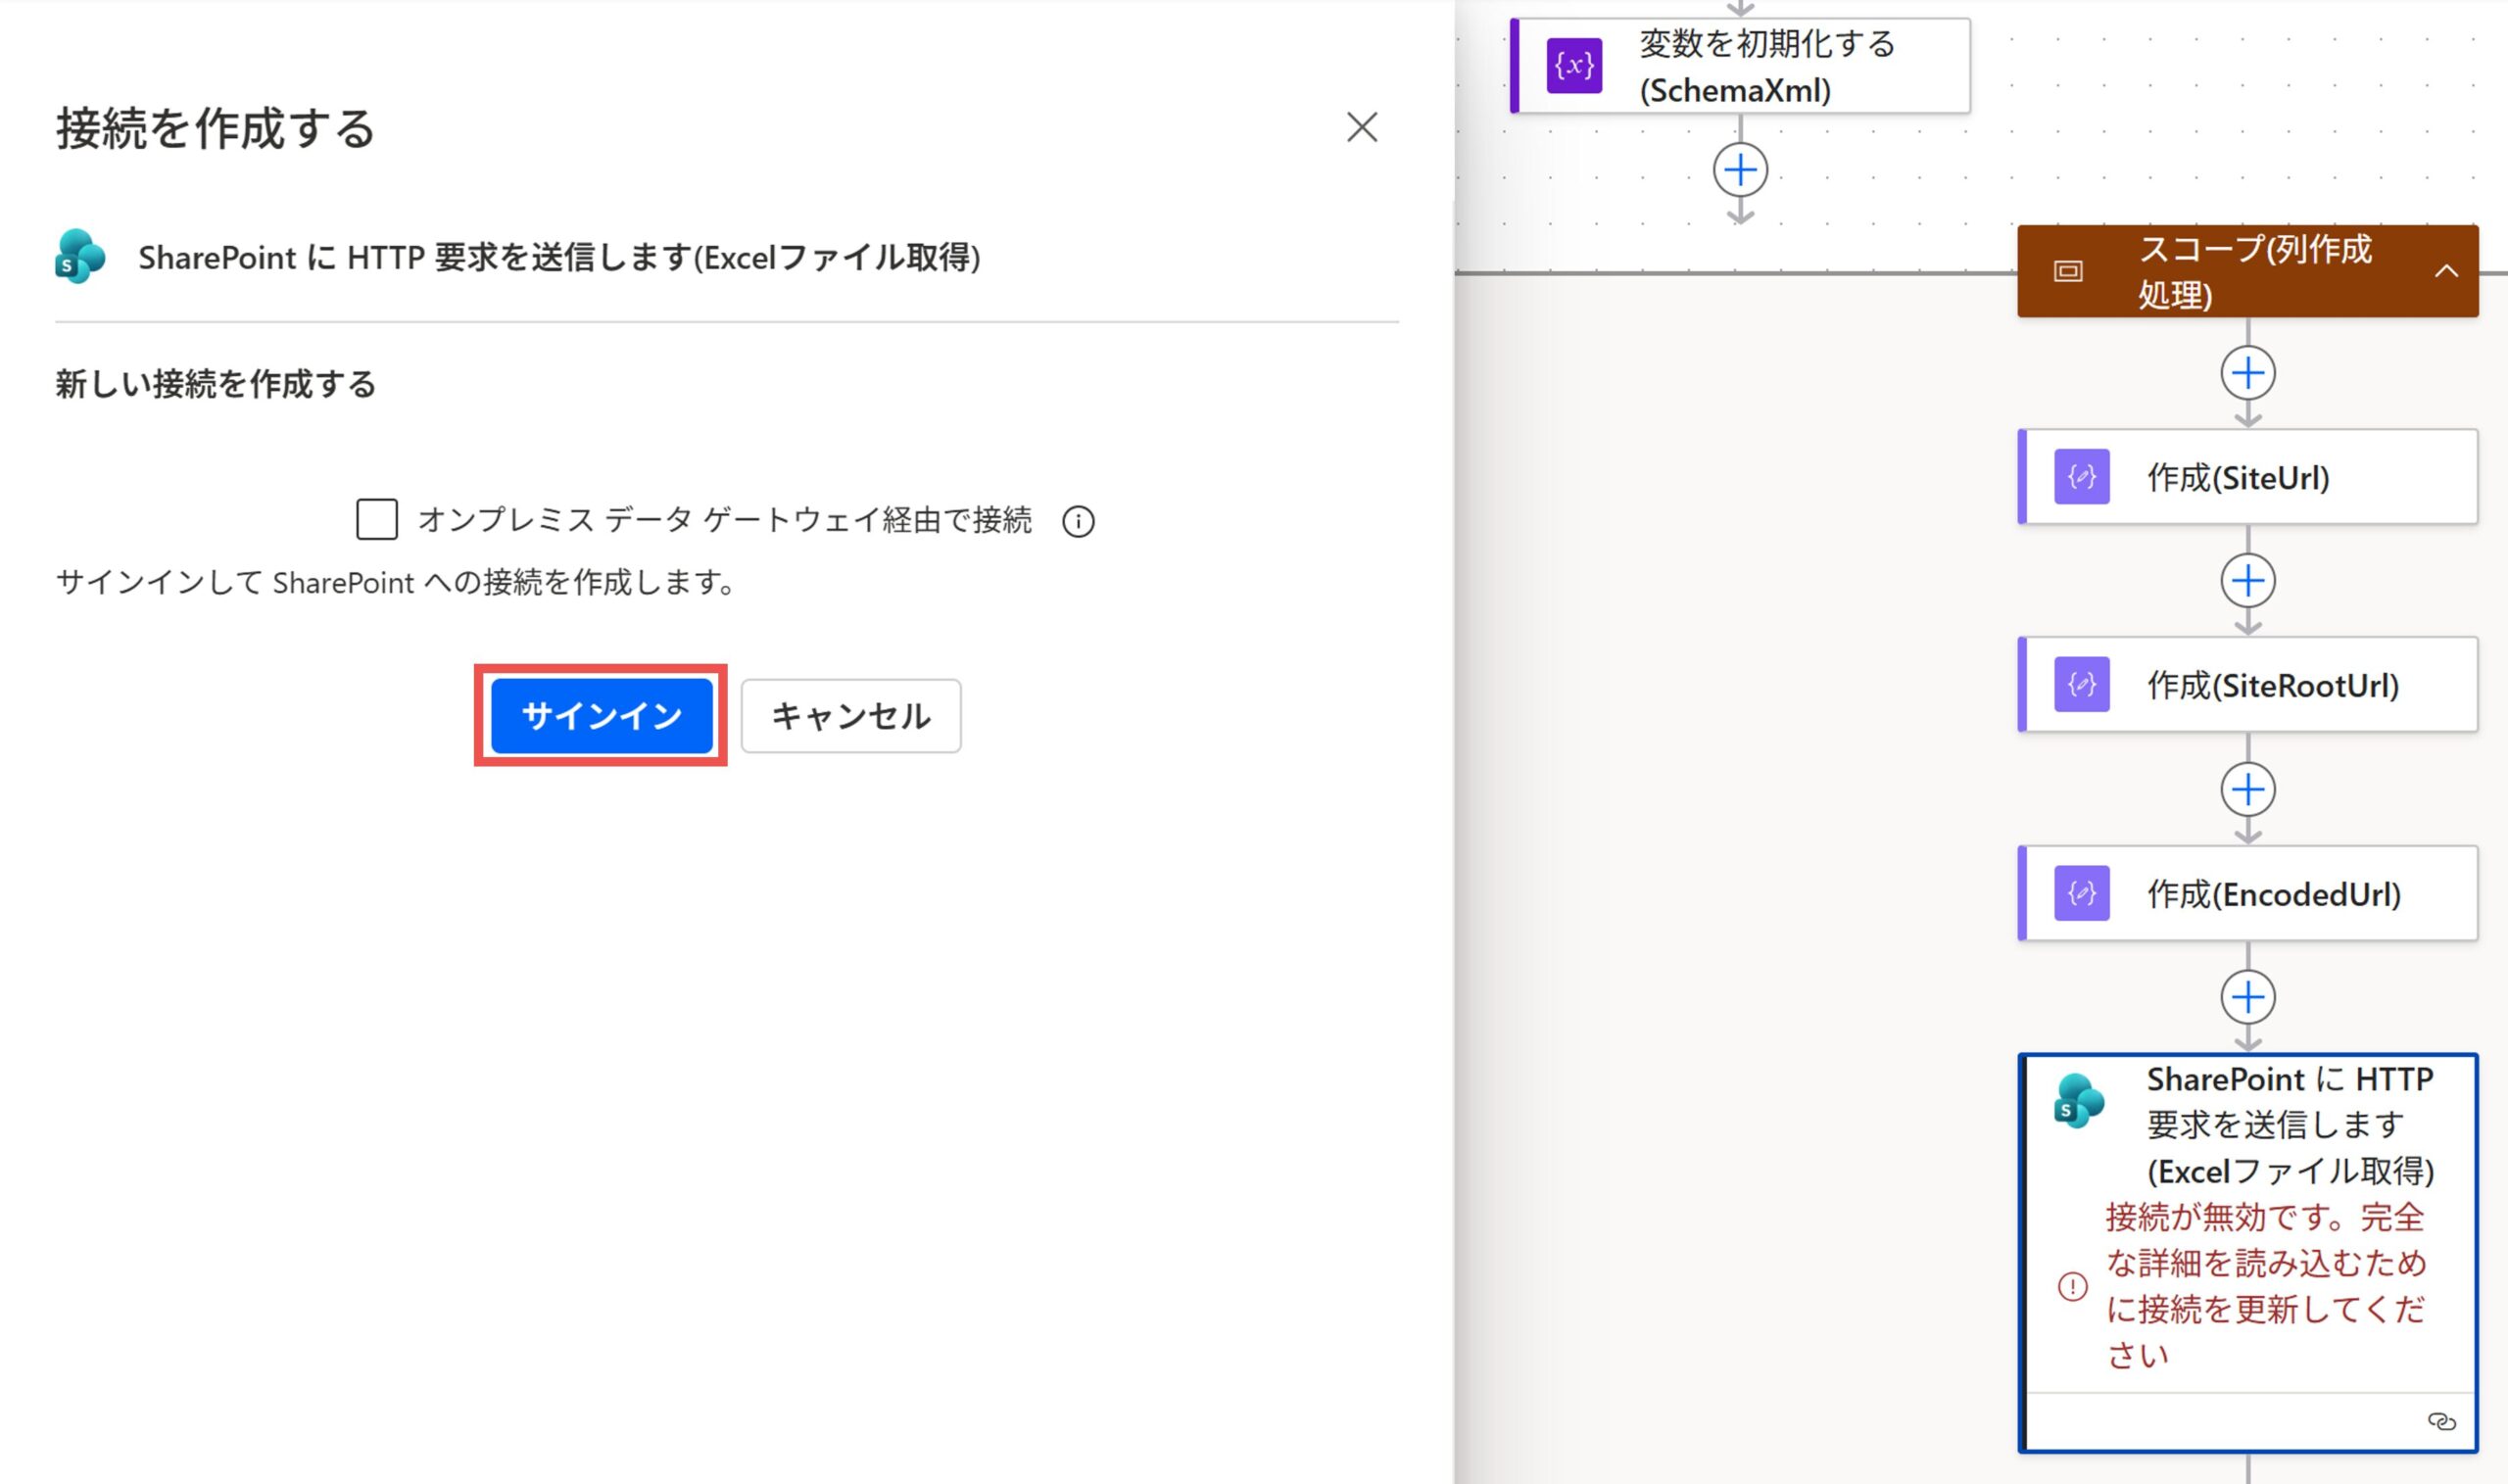The image size is (2508, 1484).
Task: Click the 接続が無効です error message
Action: [x=2265, y=1286]
